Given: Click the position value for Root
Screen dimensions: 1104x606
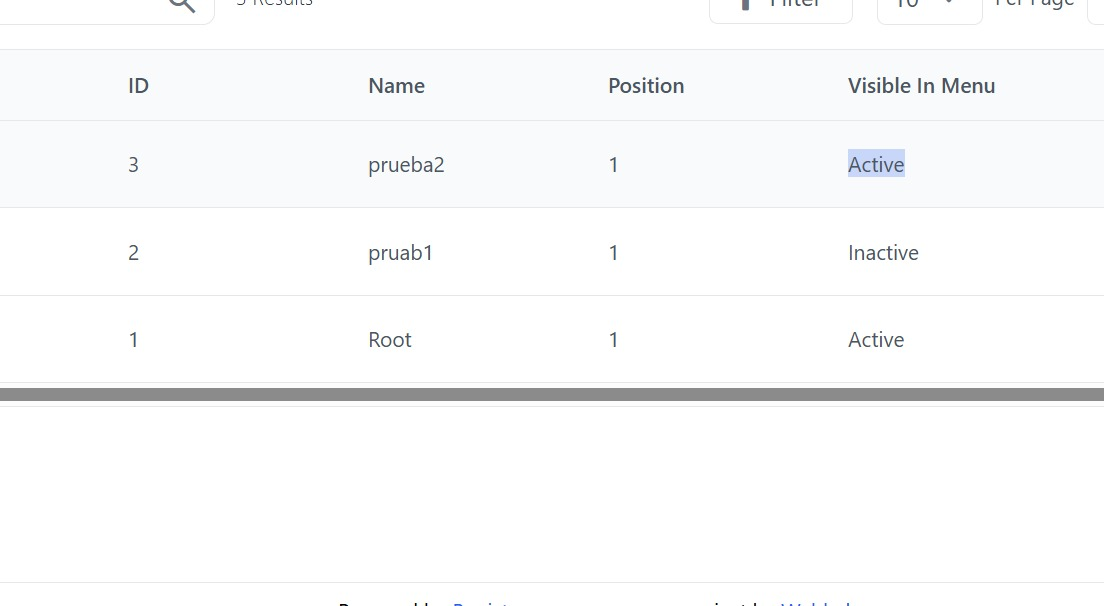Looking at the screenshot, I should coord(614,340).
